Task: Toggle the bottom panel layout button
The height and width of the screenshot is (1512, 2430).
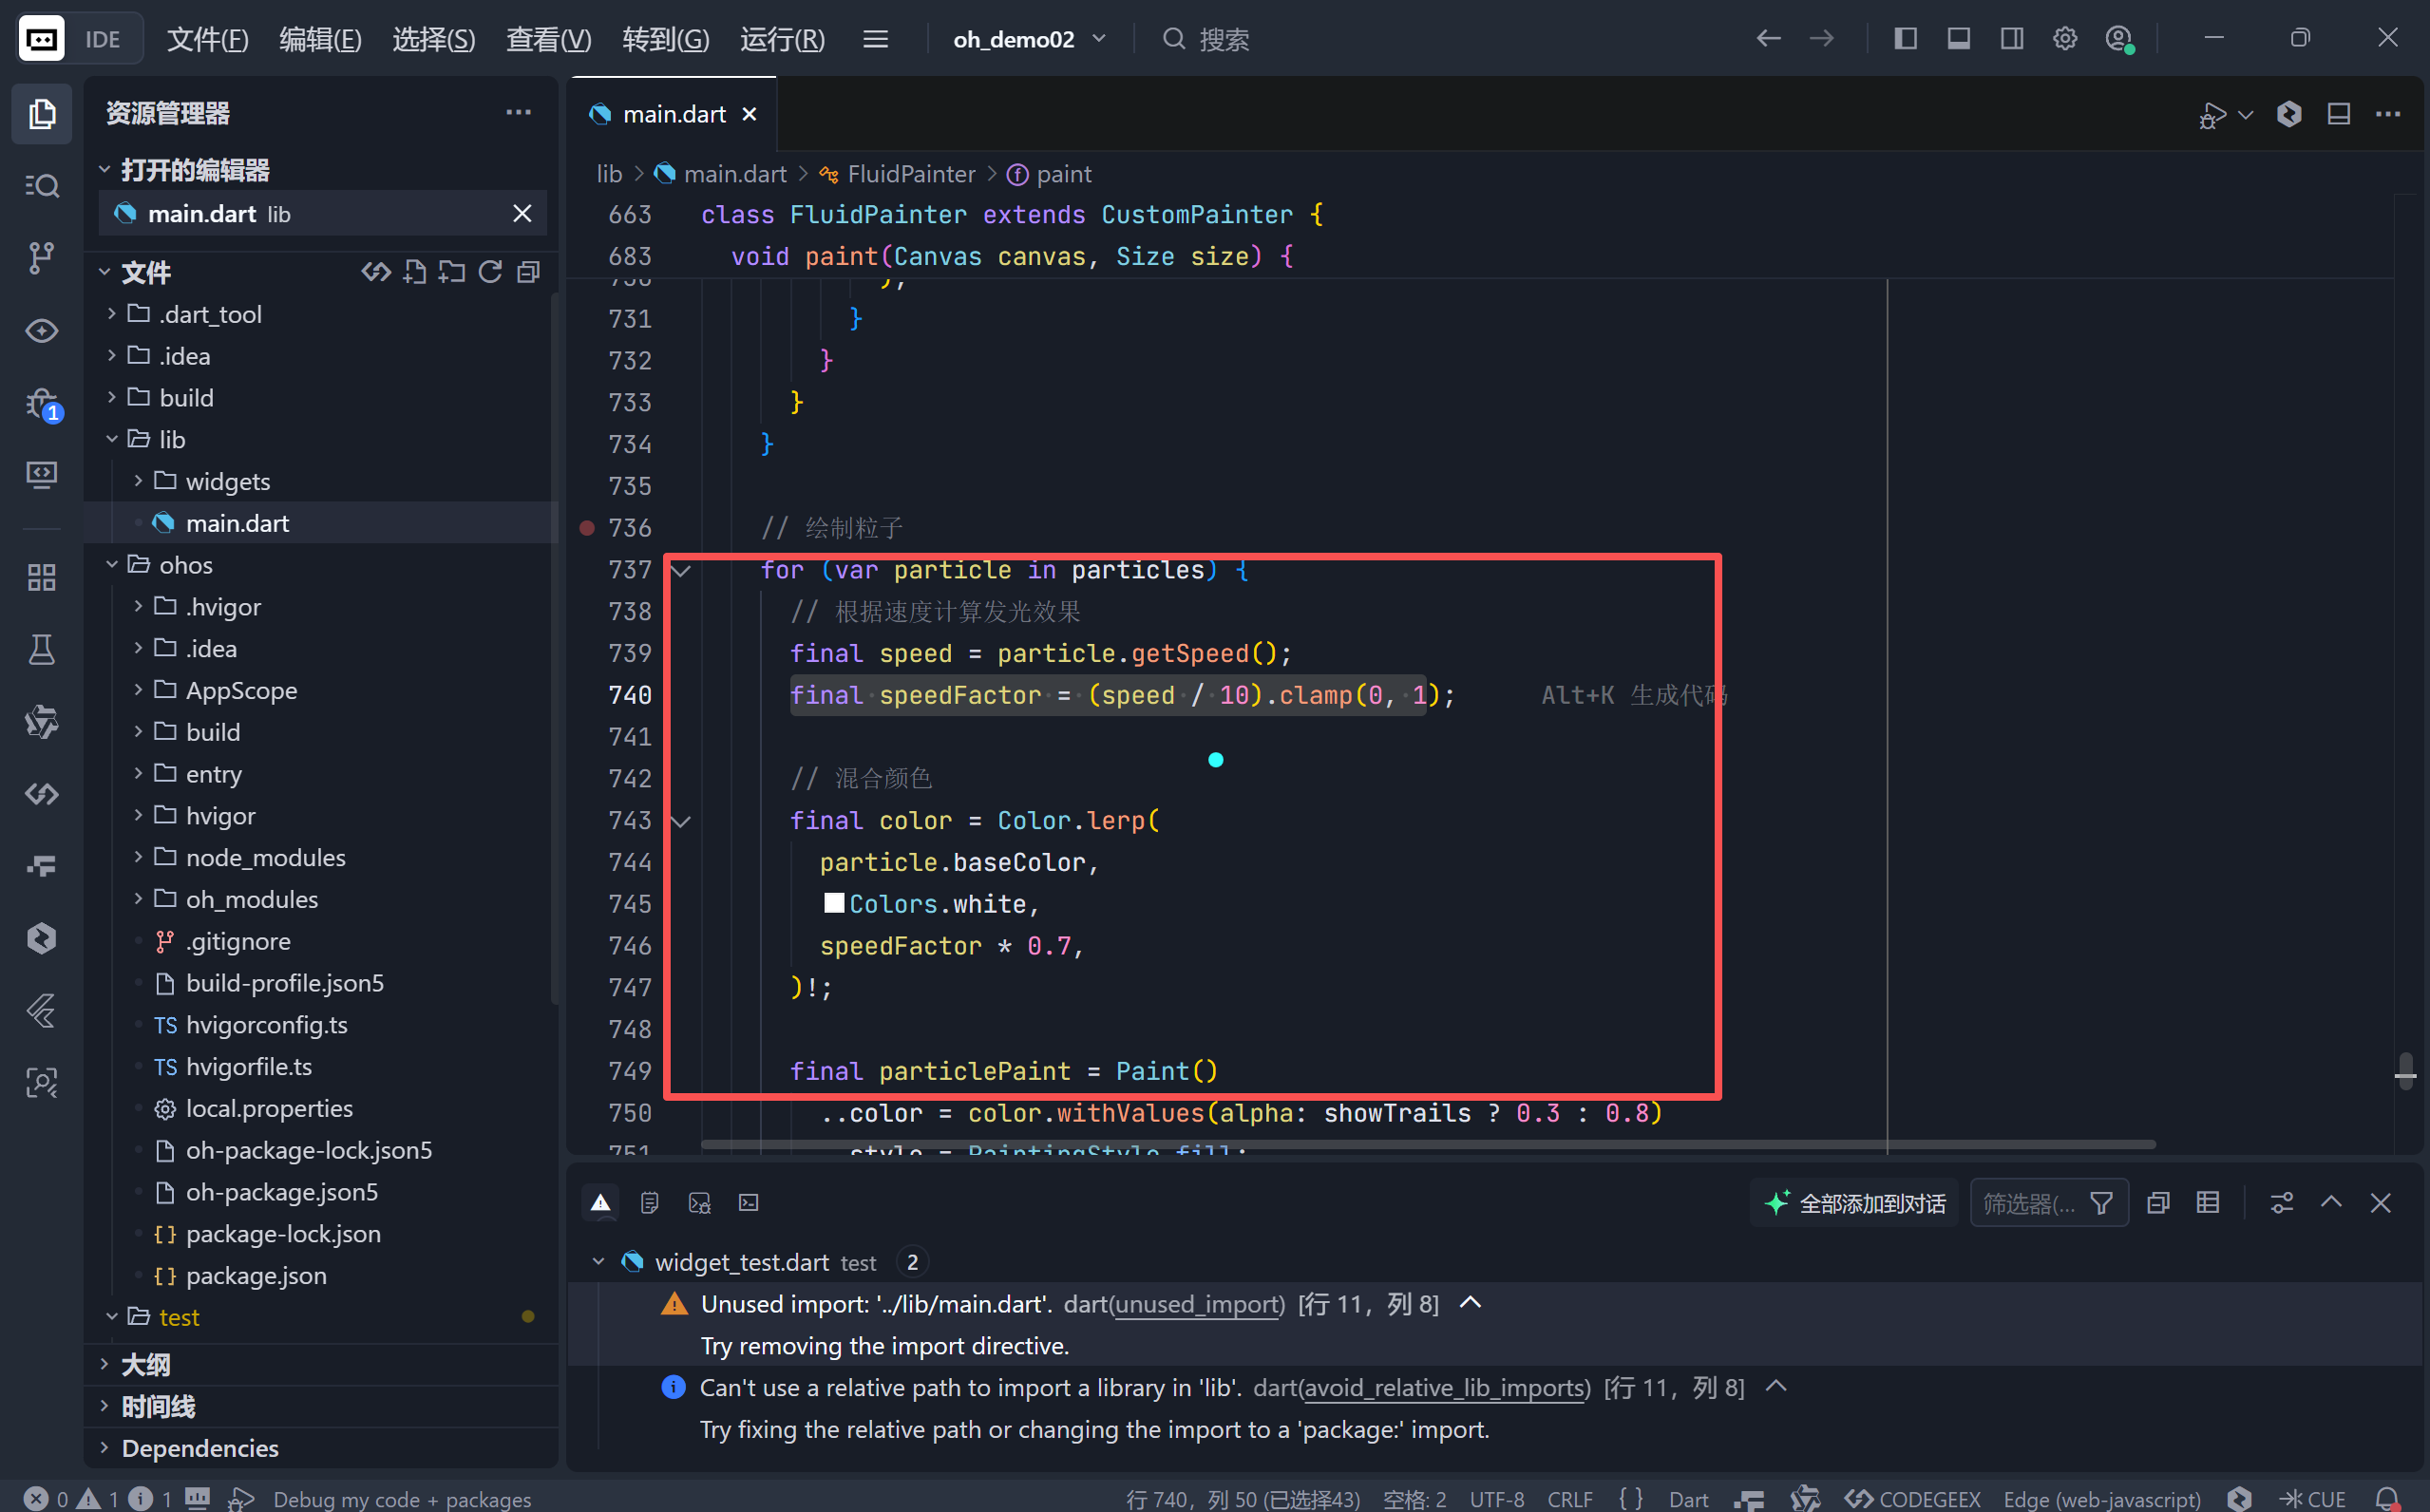Action: 1958,39
